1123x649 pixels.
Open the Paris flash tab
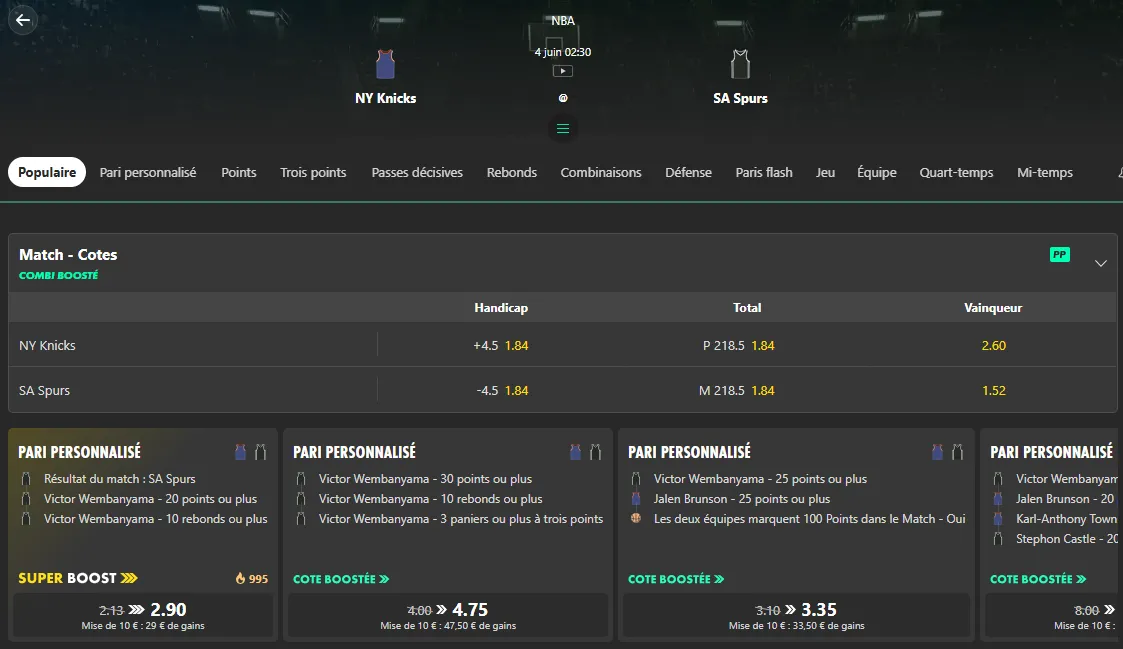pyautogui.click(x=763, y=173)
